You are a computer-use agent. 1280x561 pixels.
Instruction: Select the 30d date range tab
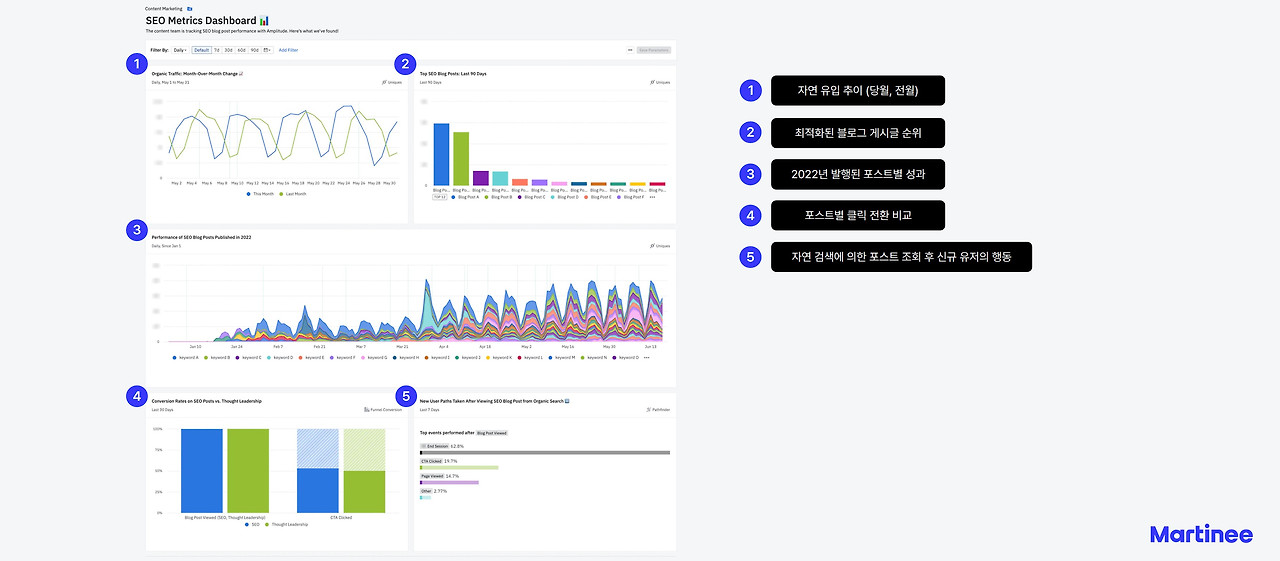(x=228, y=50)
